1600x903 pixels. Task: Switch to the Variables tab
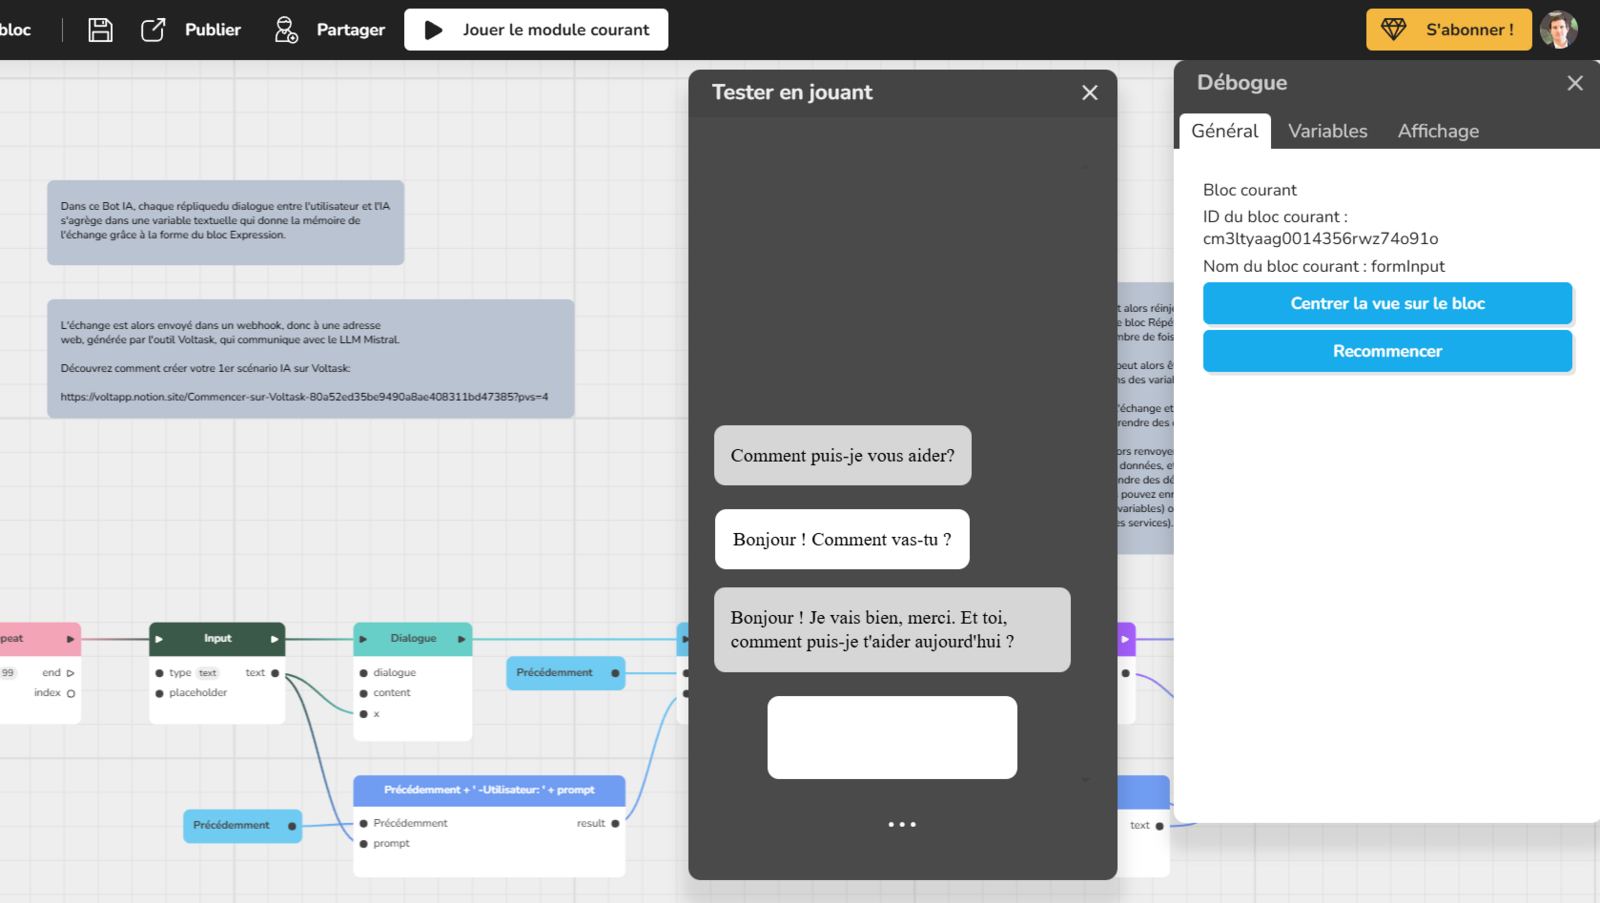(x=1327, y=131)
